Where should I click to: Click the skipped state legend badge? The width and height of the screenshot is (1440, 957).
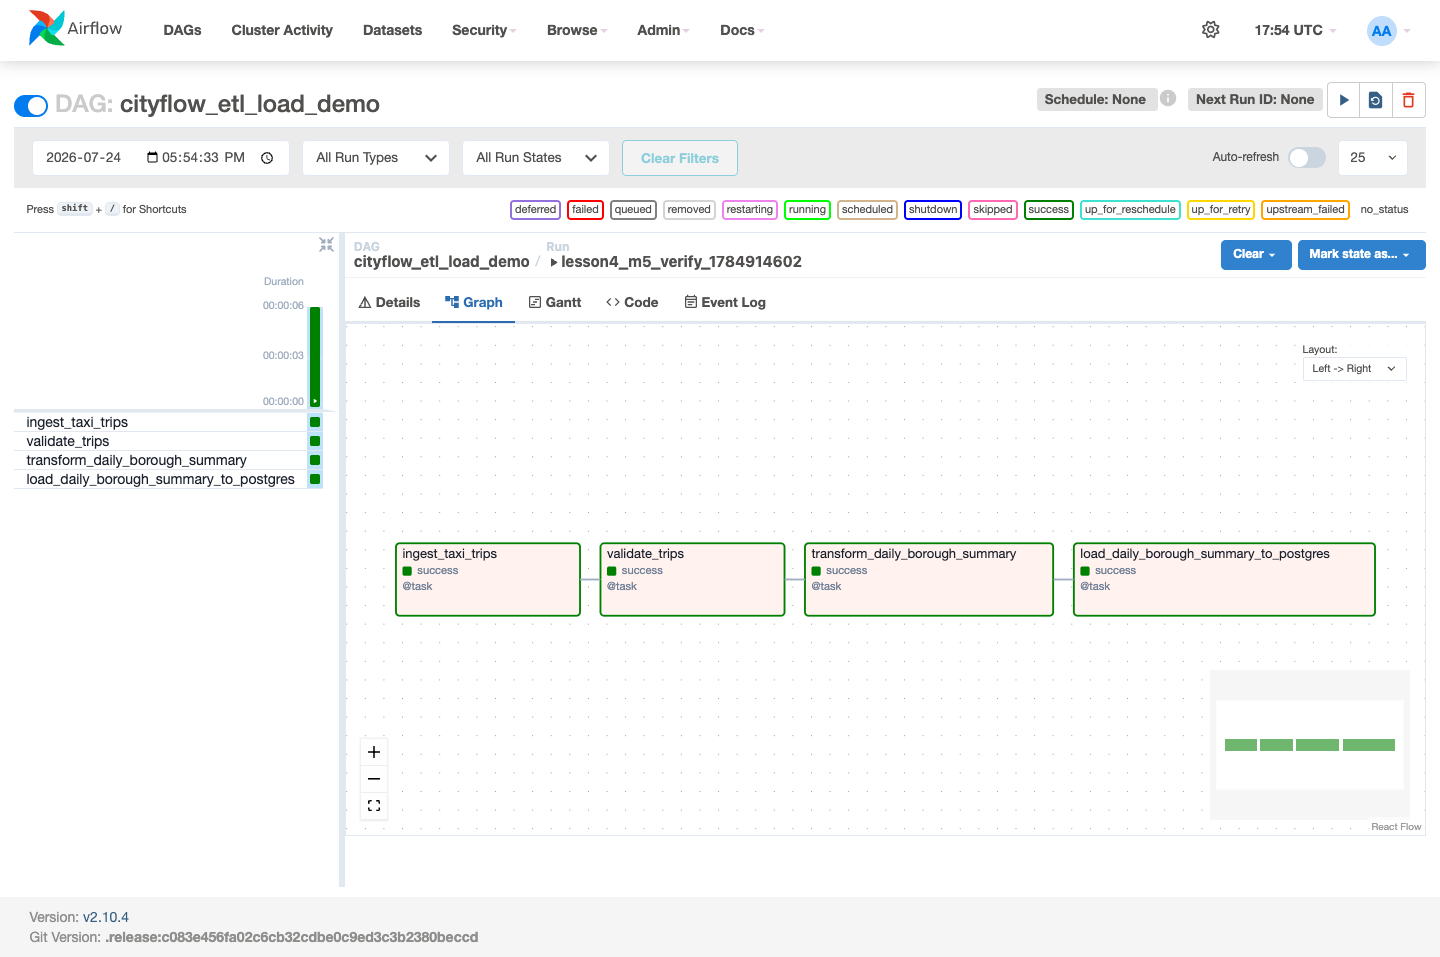[x=993, y=209]
